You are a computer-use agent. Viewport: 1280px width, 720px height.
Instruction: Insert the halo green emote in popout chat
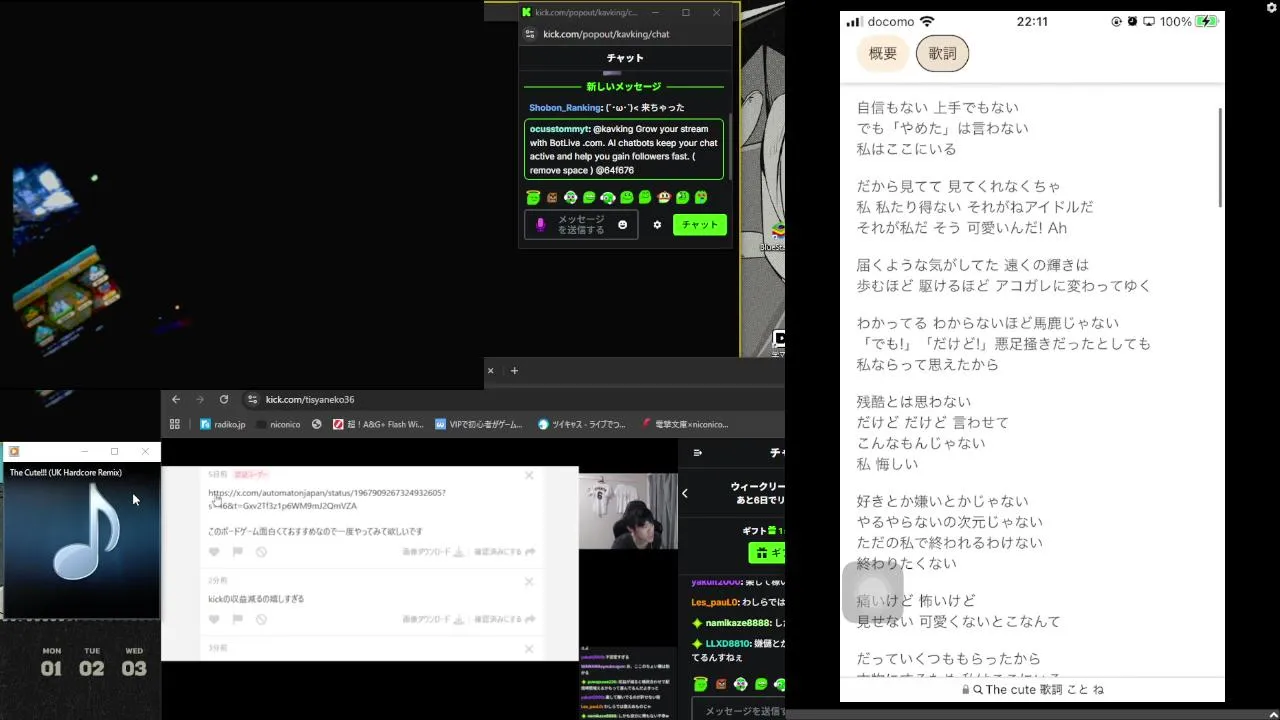tap(533, 198)
